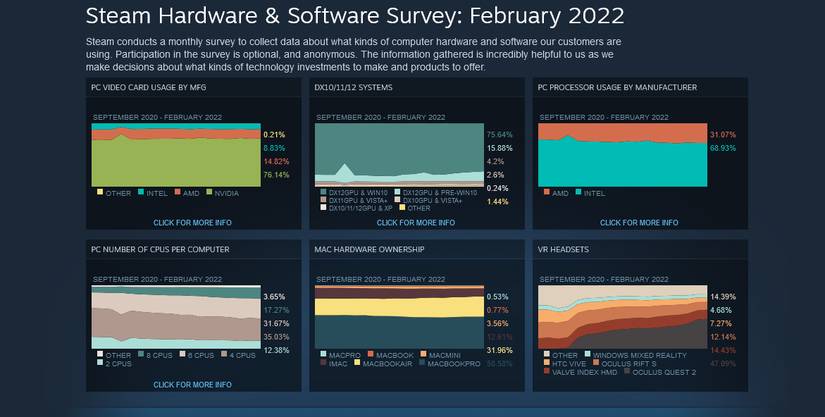Click the 31.67% value in CPUs panel
This screenshot has width=825, height=417.
click(x=276, y=323)
